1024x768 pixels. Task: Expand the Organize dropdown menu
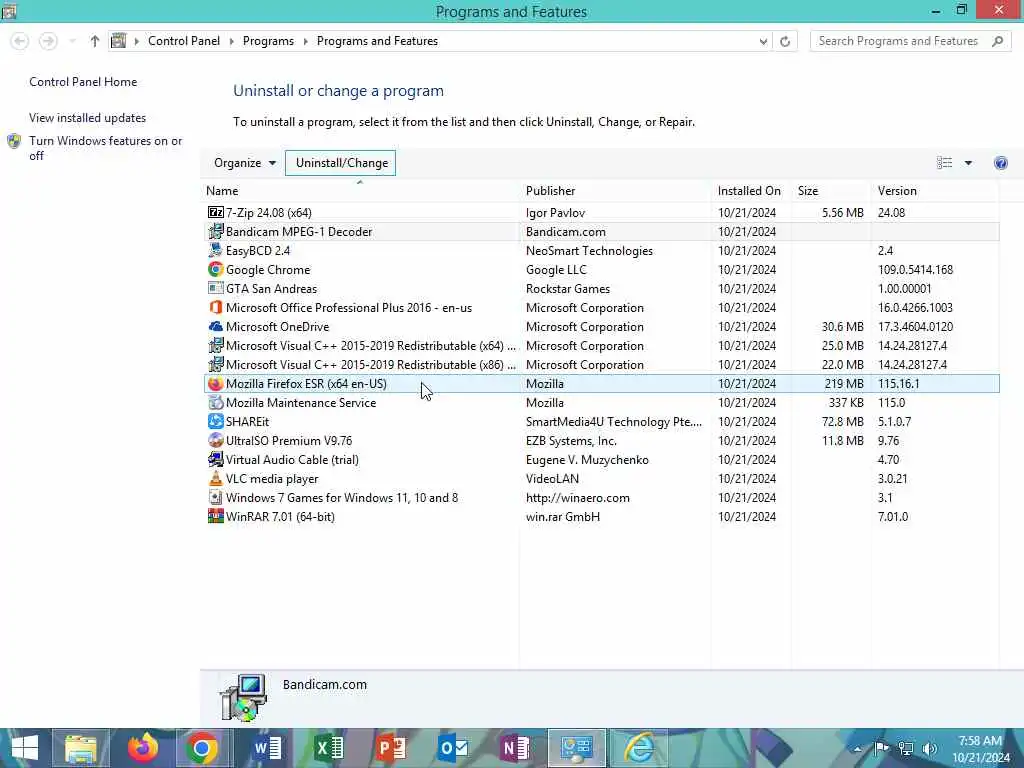245,163
